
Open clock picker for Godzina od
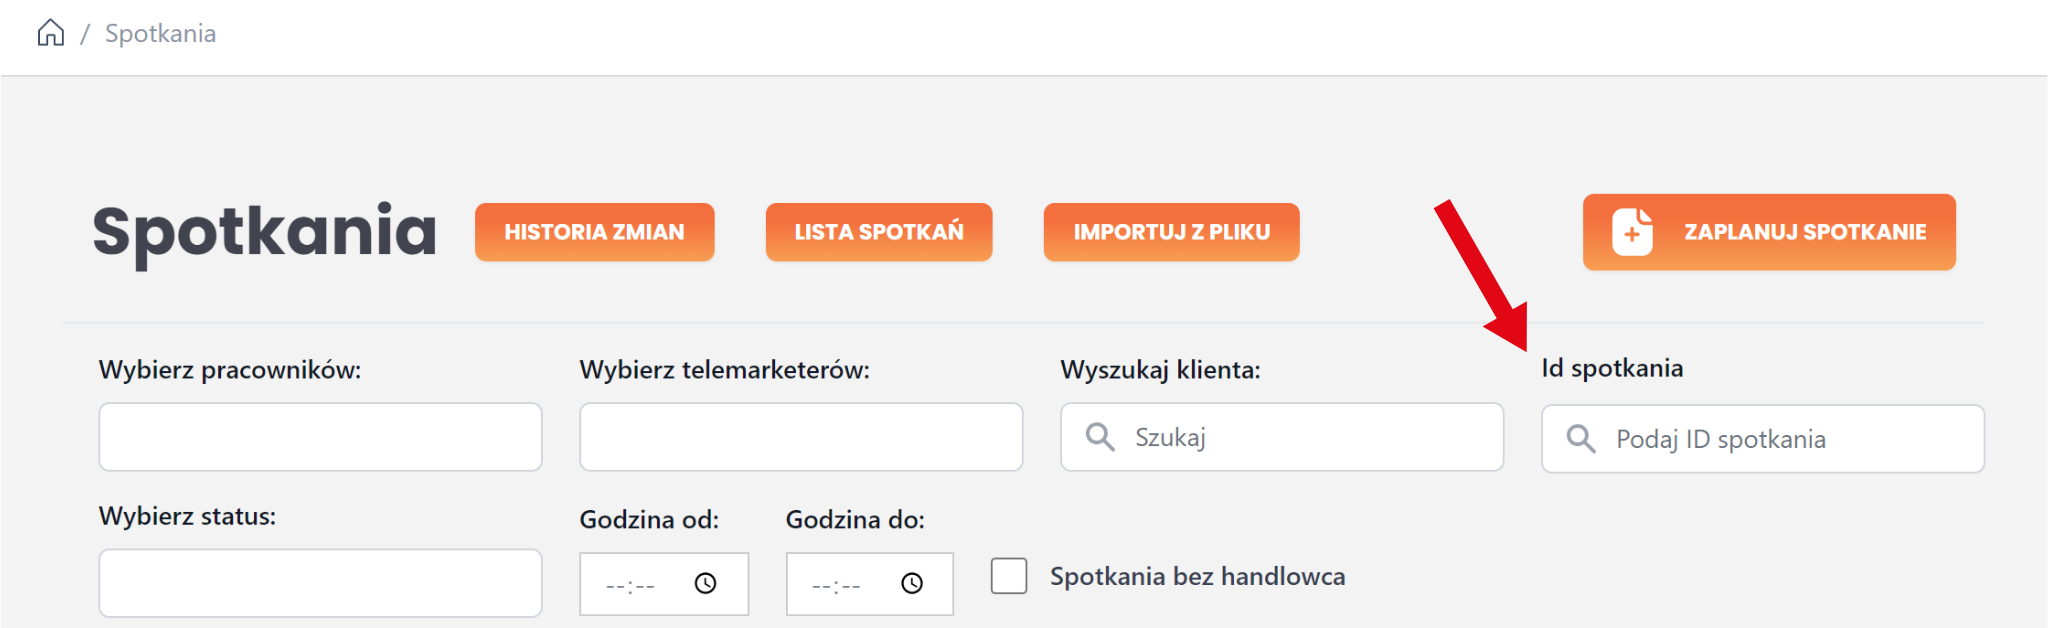point(705,584)
